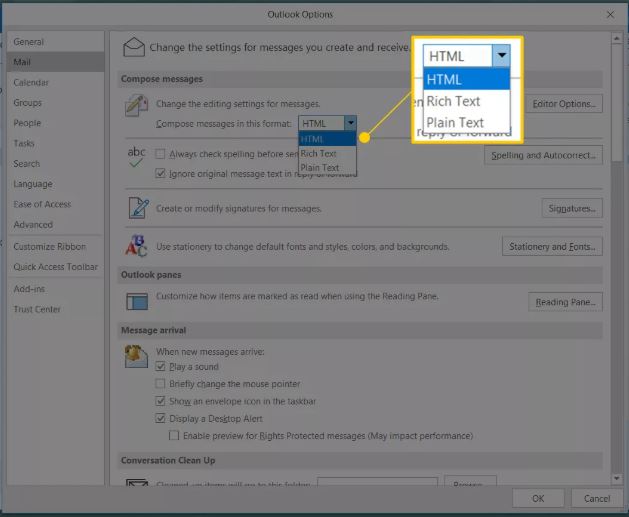629x517 pixels.
Task: Open the Search options category
Action: pyautogui.click(x=55, y=164)
